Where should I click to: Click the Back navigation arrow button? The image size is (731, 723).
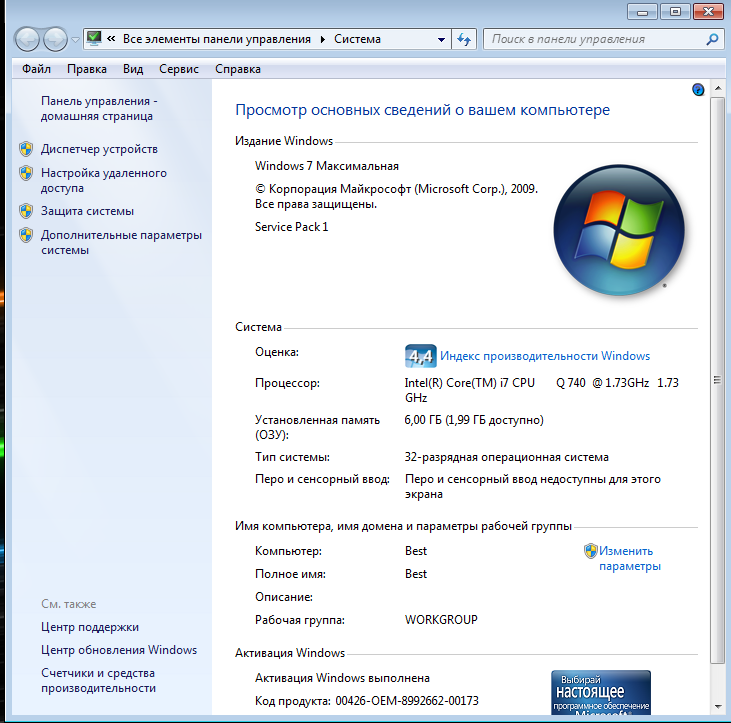(27, 39)
